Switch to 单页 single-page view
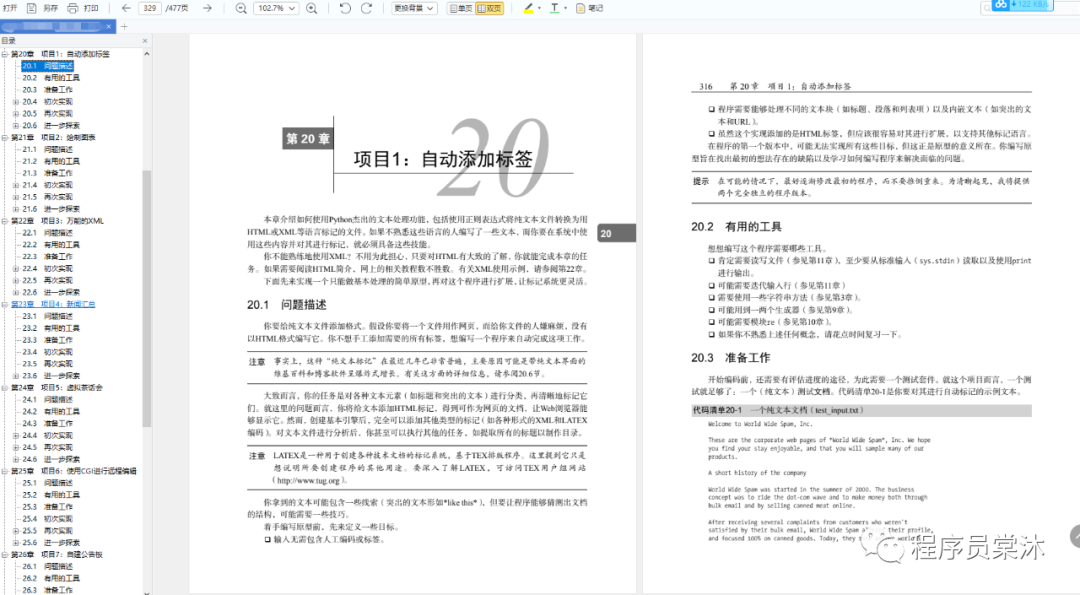Image resolution: width=1080 pixels, height=595 pixels. 461,8
